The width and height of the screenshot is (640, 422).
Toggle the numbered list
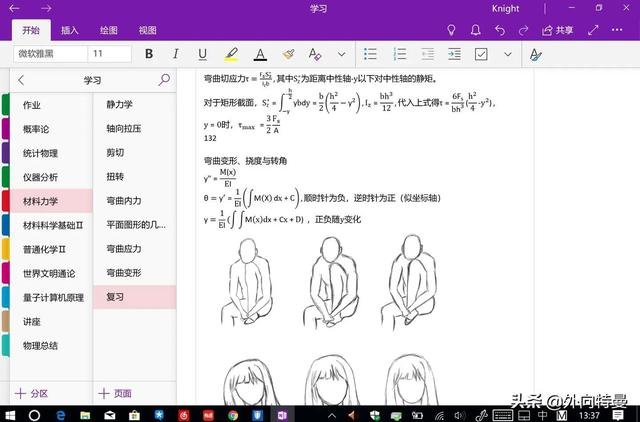[x=400, y=54]
